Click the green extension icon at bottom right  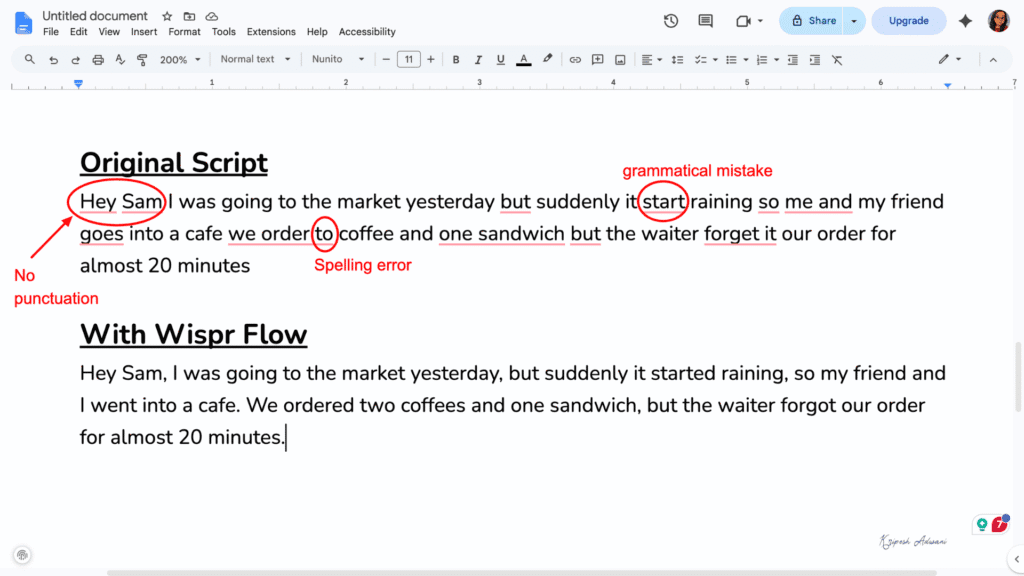[982, 524]
